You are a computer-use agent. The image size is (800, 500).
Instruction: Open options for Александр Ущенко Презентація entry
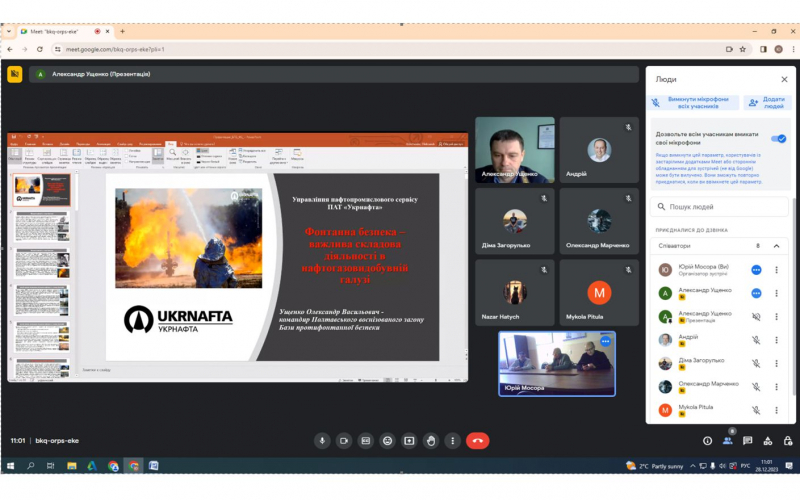pos(777,317)
